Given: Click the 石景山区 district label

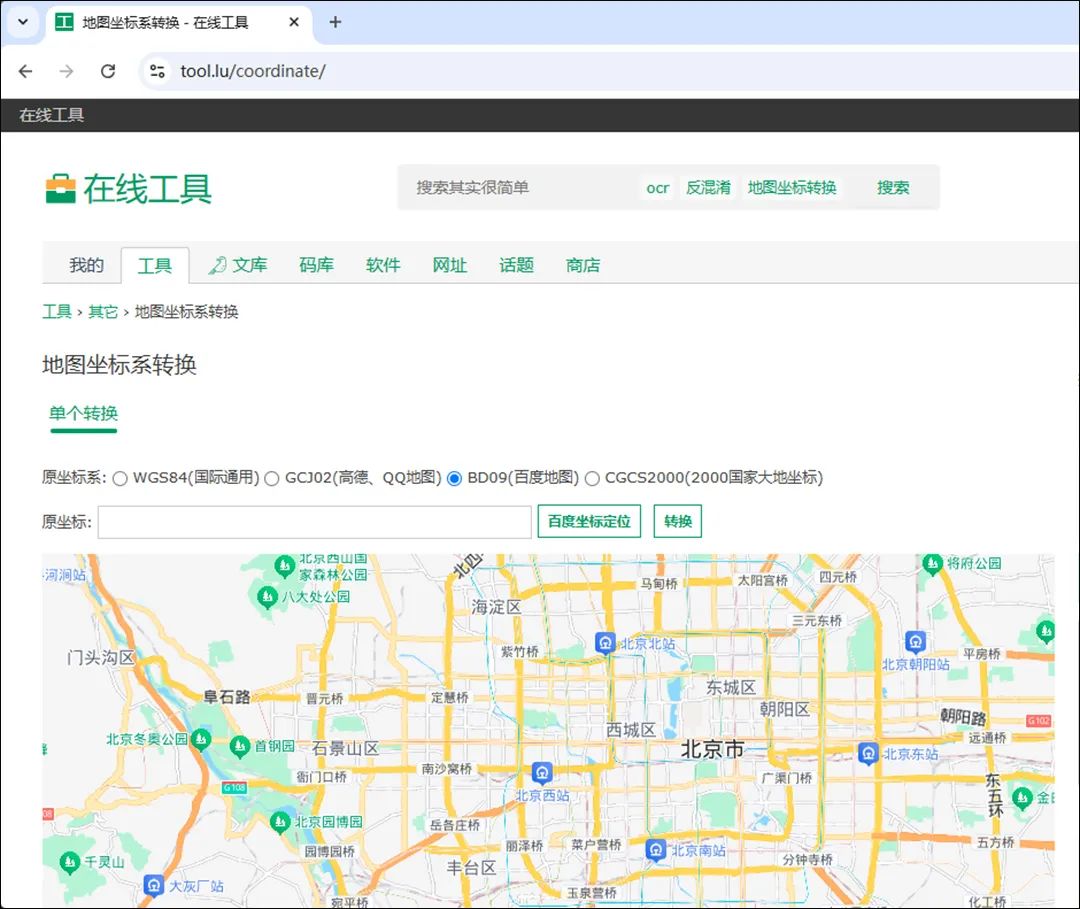Looking at the screenshot, I should click(346, 749).
